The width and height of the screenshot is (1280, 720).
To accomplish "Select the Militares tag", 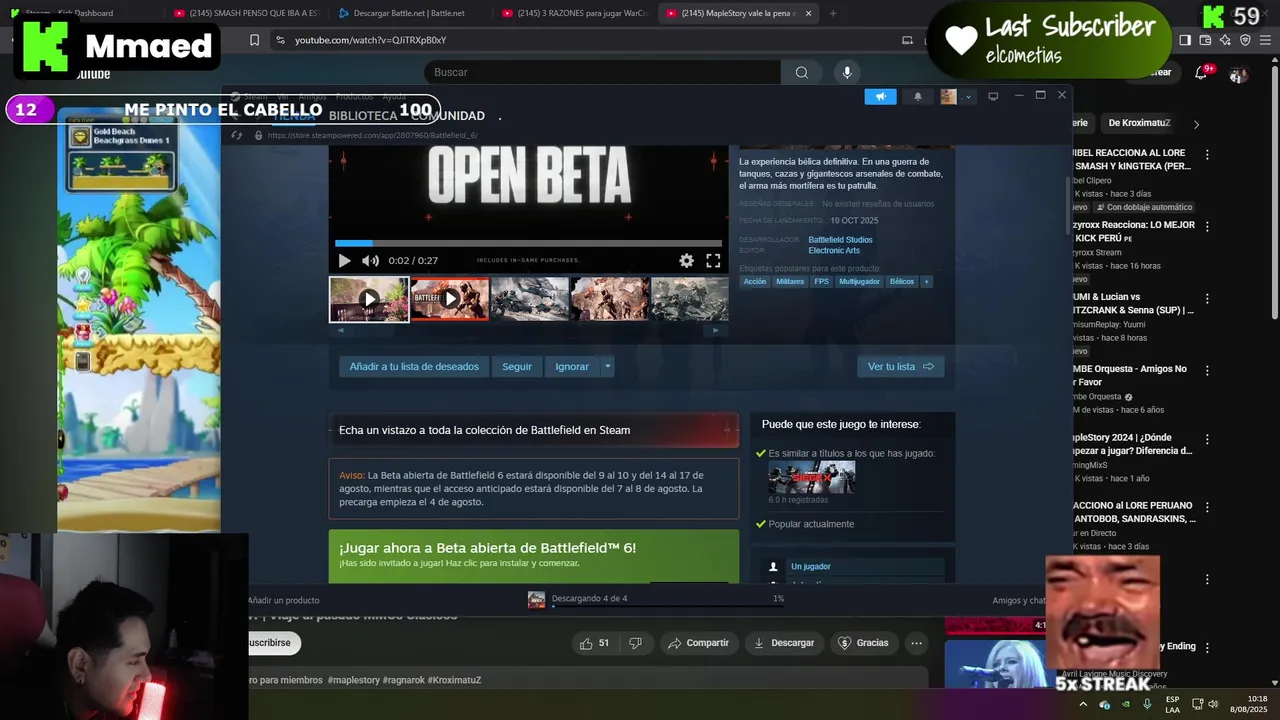I will (x=790, y=282).
